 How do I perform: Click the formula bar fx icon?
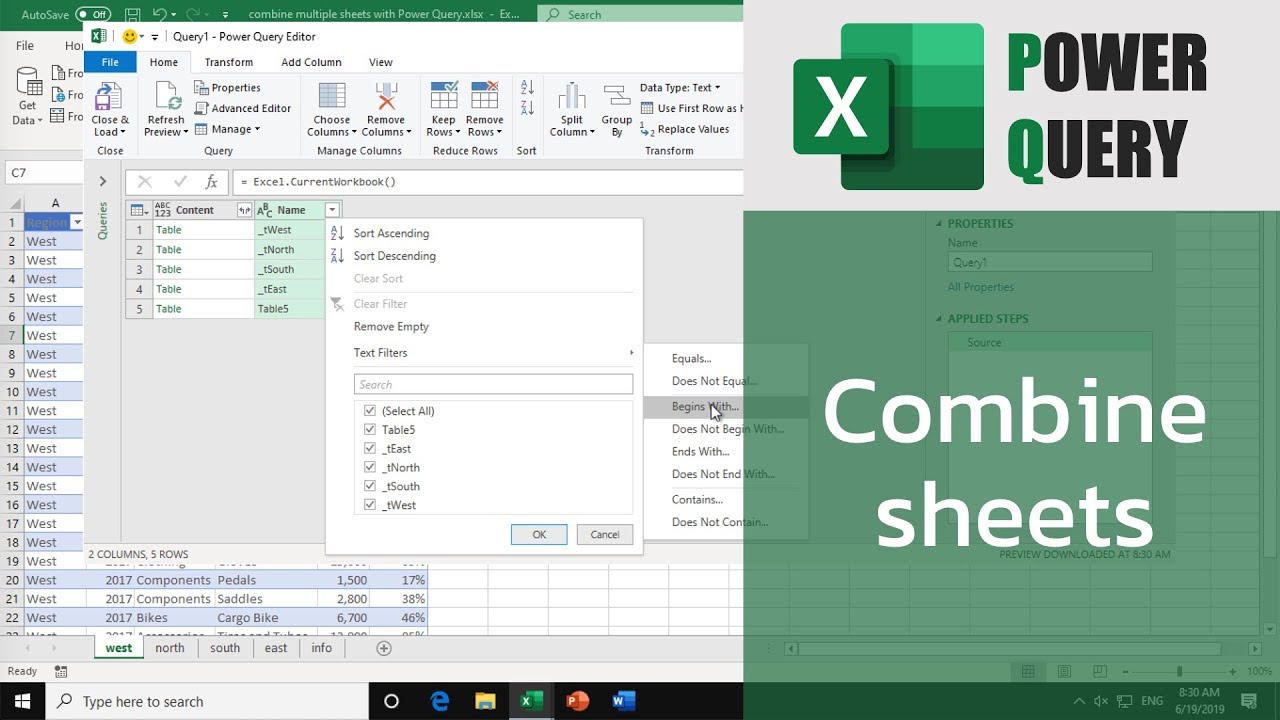(211, 182)
